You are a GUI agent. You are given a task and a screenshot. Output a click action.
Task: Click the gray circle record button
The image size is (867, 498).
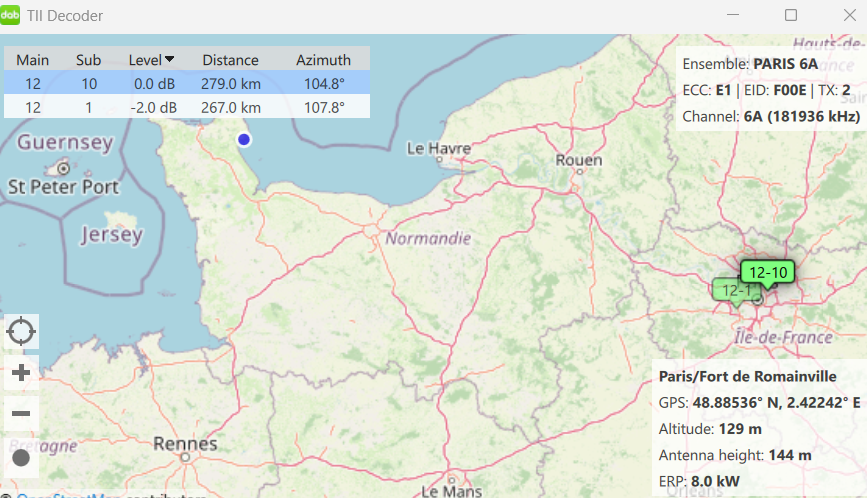point(21,458)
